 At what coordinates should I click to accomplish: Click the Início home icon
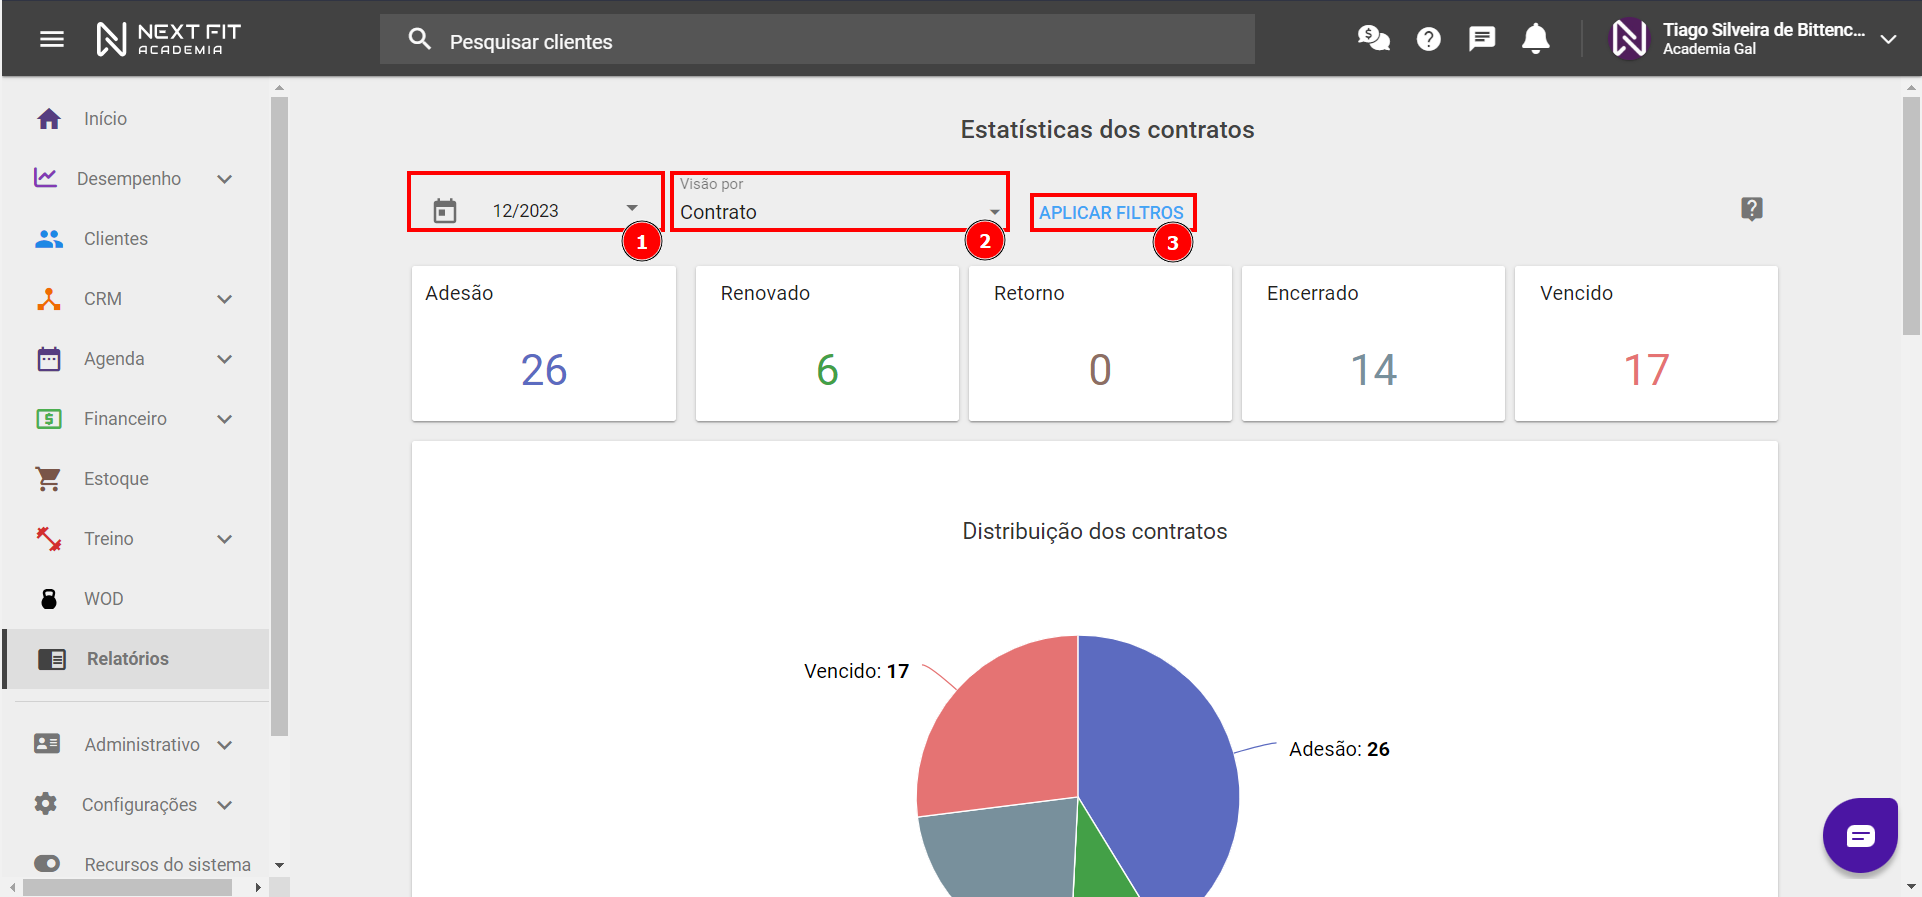point(49,119)
